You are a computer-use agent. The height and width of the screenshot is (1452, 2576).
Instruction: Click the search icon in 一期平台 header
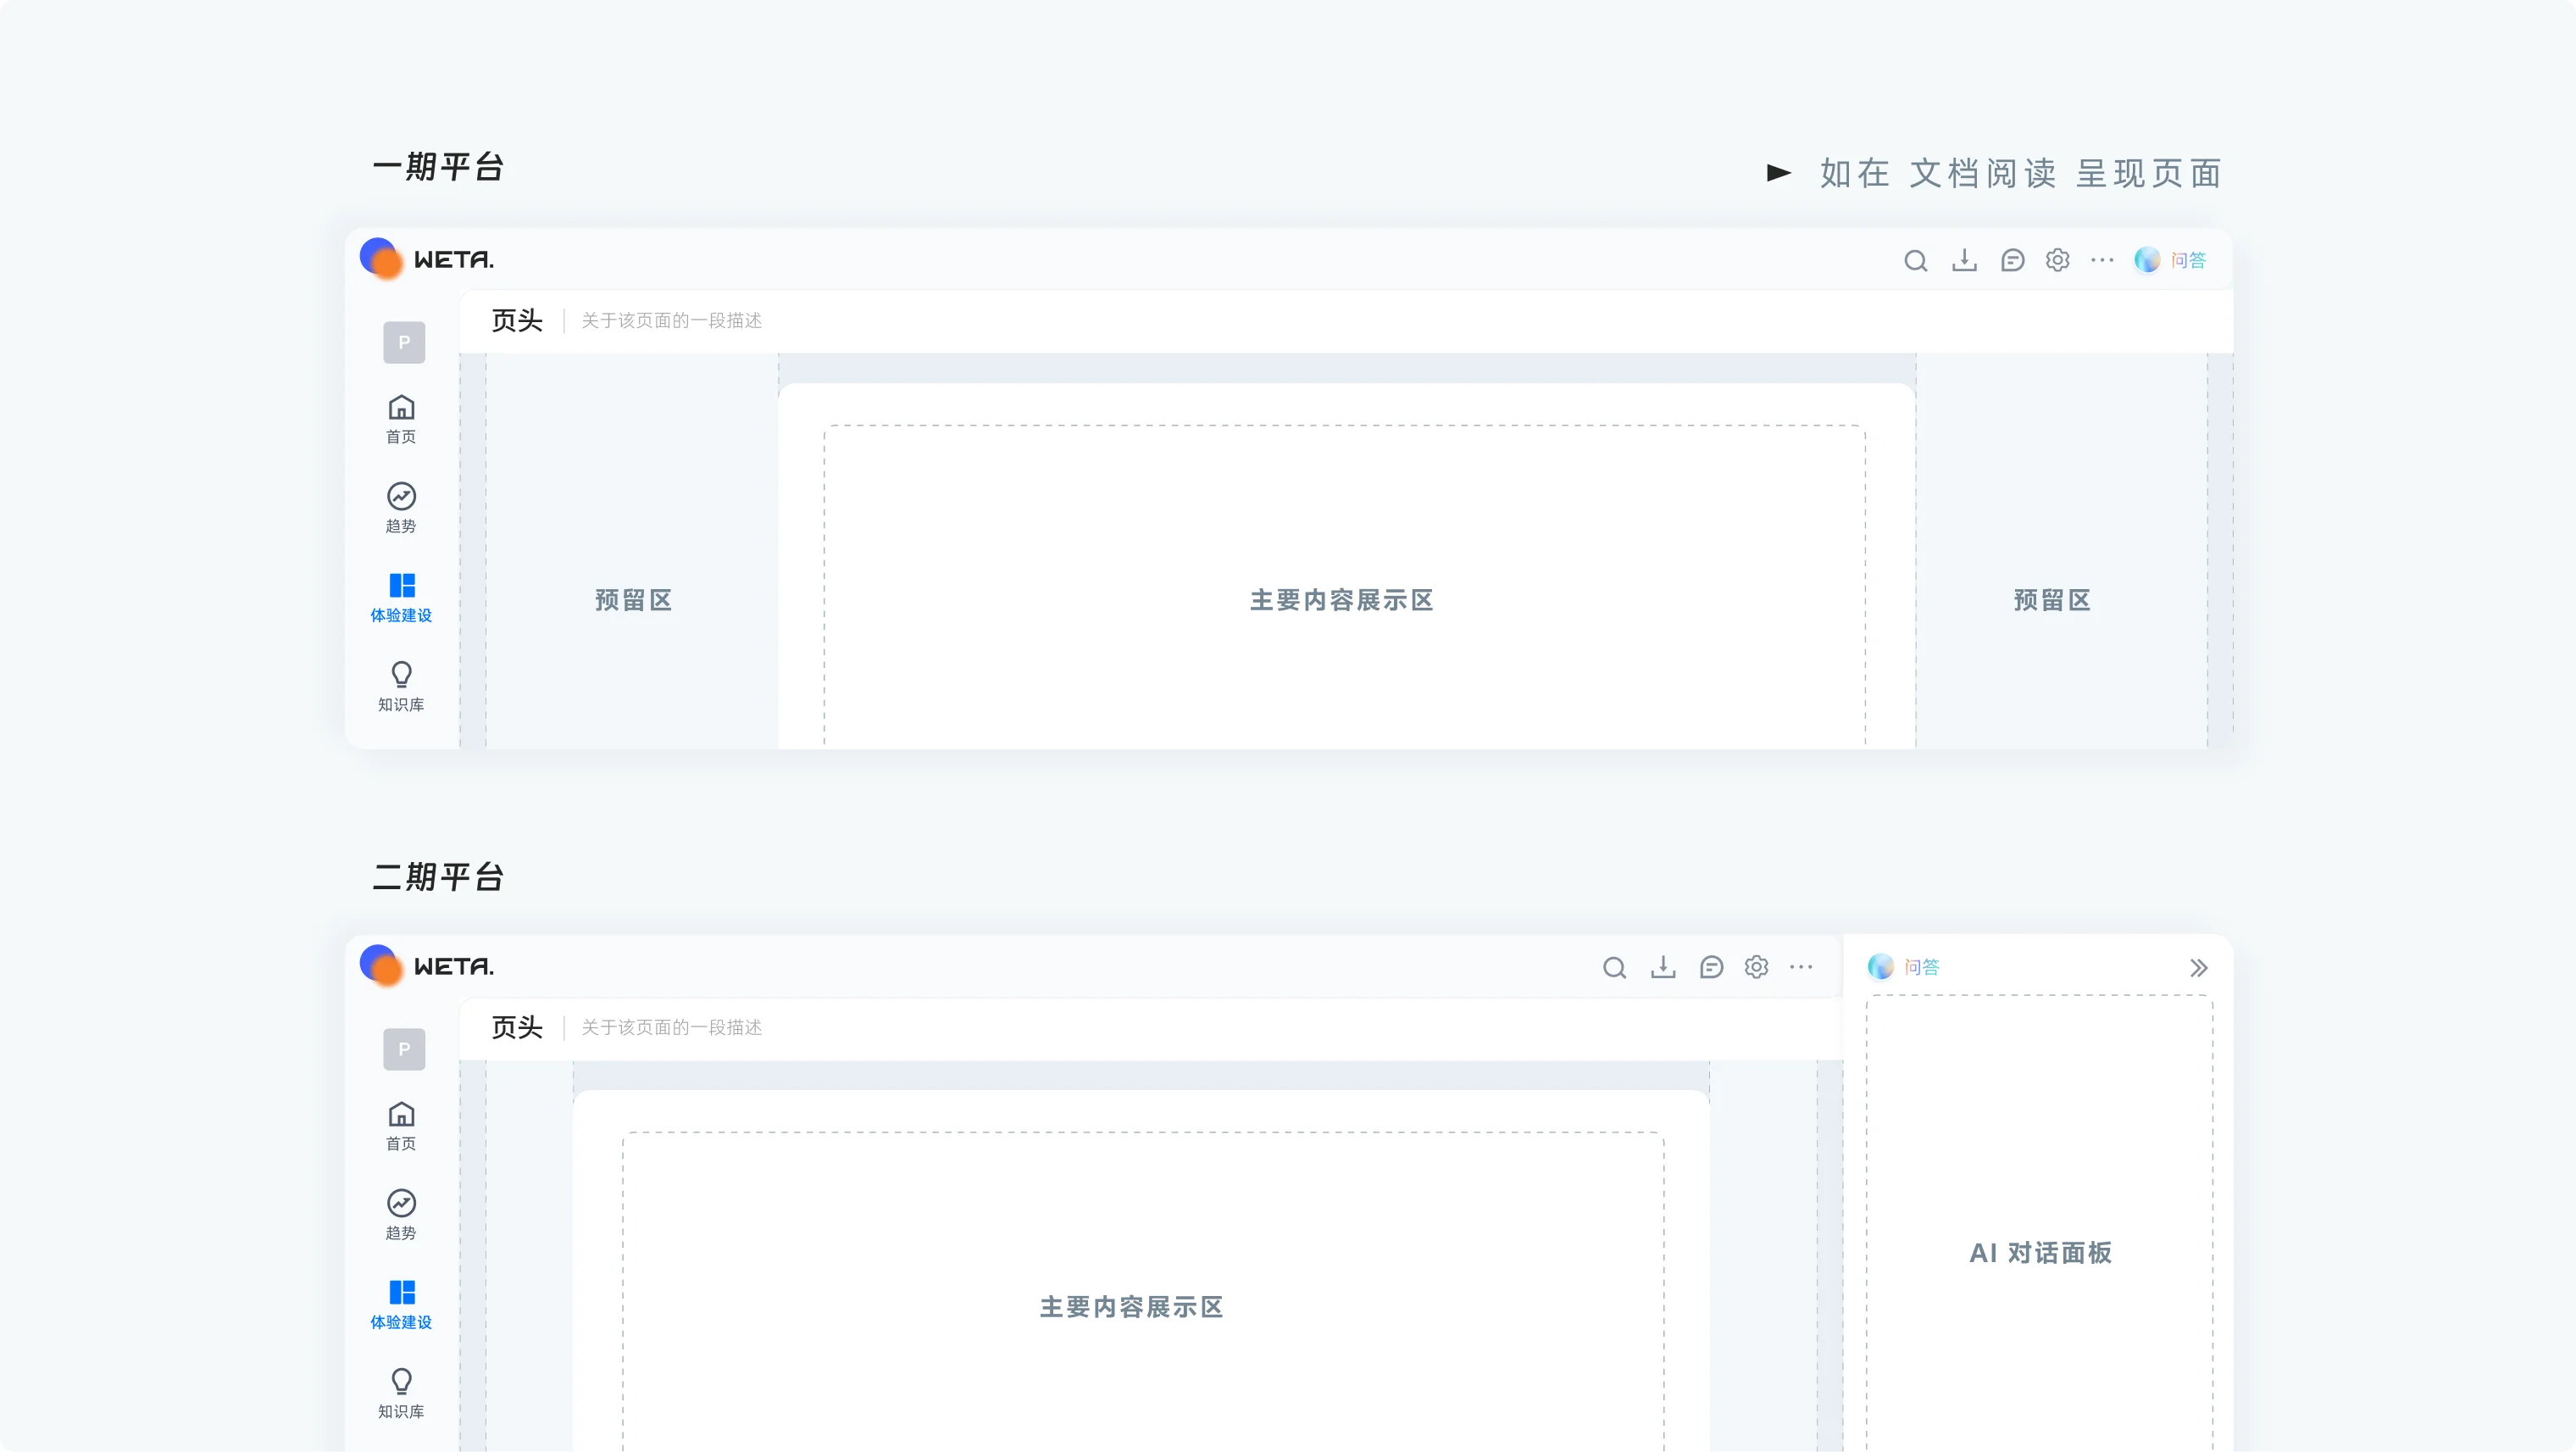(x=1915, y=261)
